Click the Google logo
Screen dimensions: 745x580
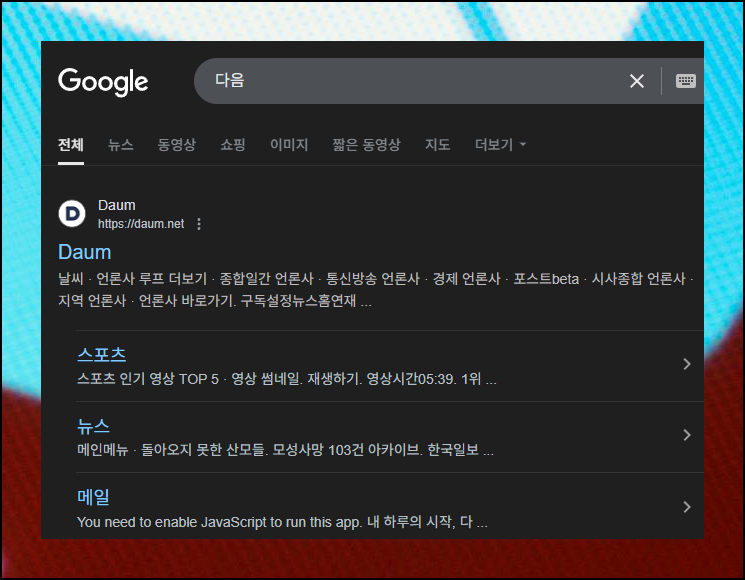coord(103,82)
